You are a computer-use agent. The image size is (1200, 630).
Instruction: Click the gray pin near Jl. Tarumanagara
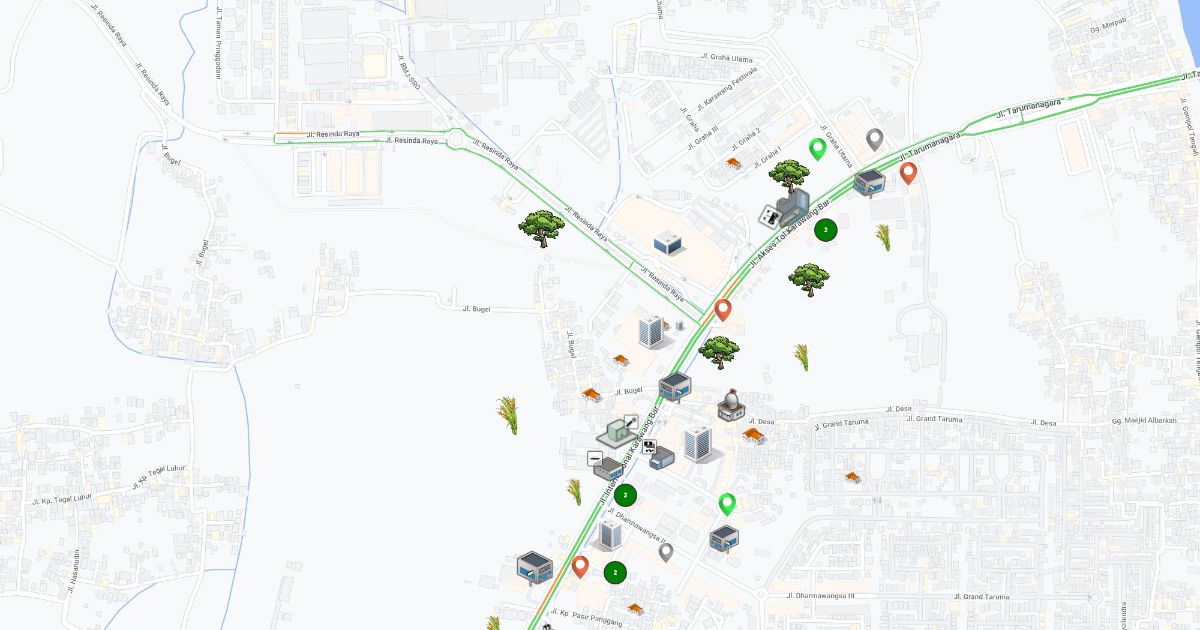pyautogui.click(x=875, y=139)
